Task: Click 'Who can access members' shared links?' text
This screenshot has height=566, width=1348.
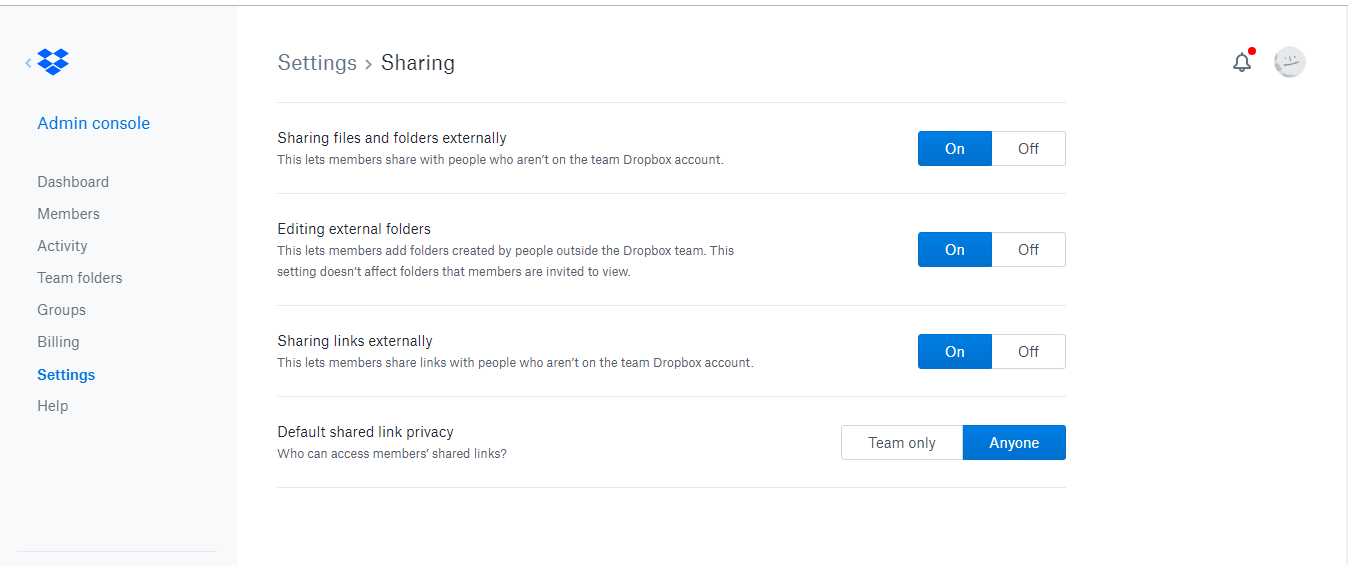Action: tap(392, 453)
